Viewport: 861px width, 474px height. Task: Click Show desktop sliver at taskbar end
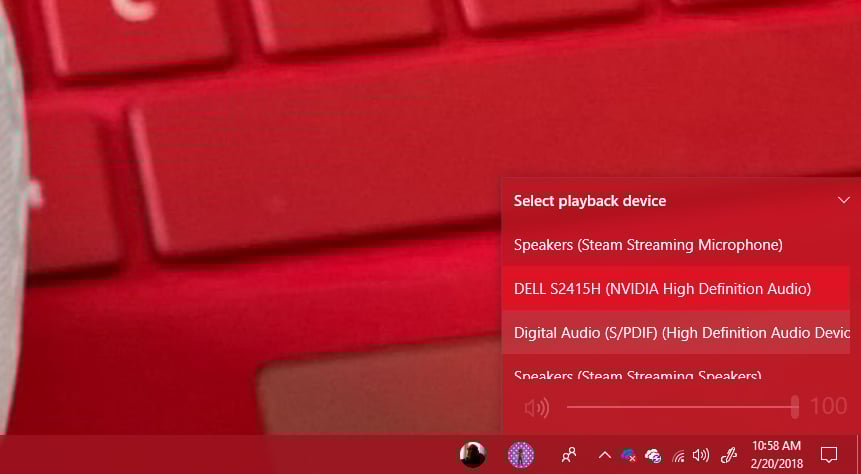[858, 455]
